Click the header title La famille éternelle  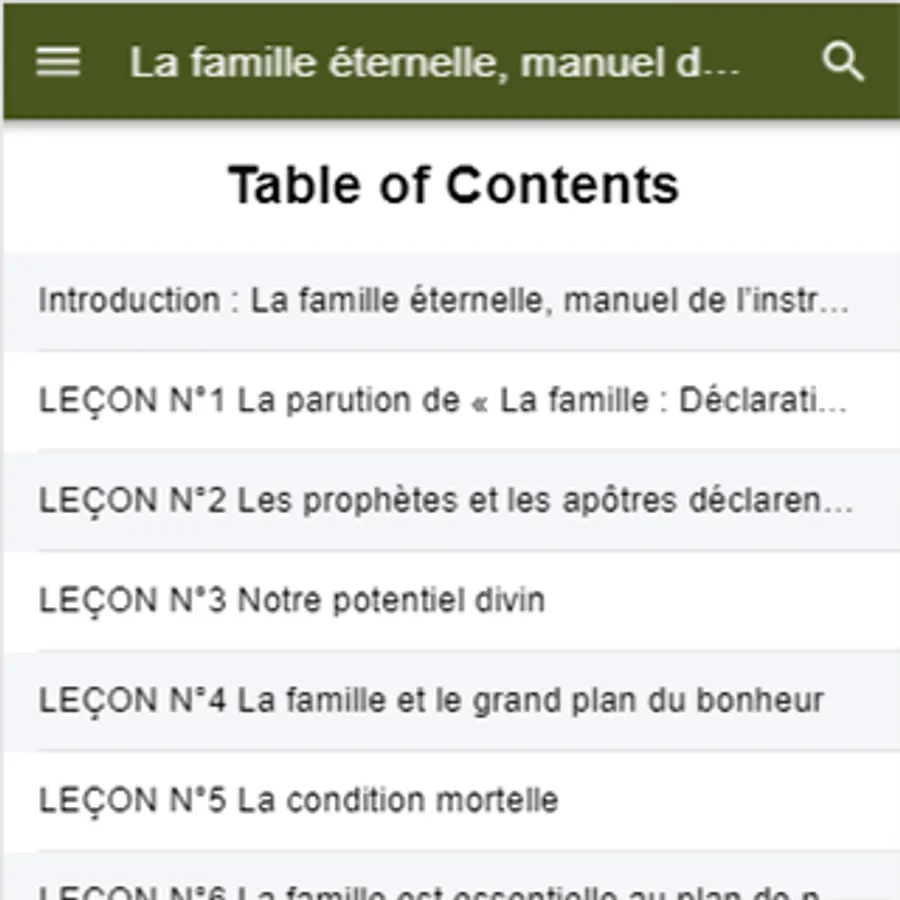435,63
